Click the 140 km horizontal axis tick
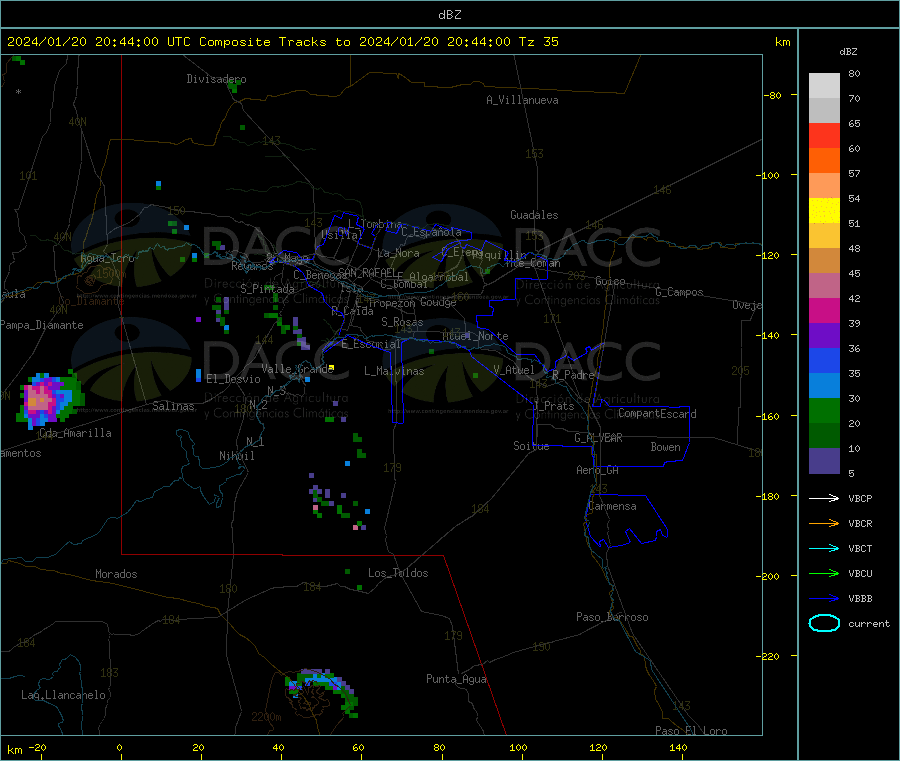 click(678, 747)
